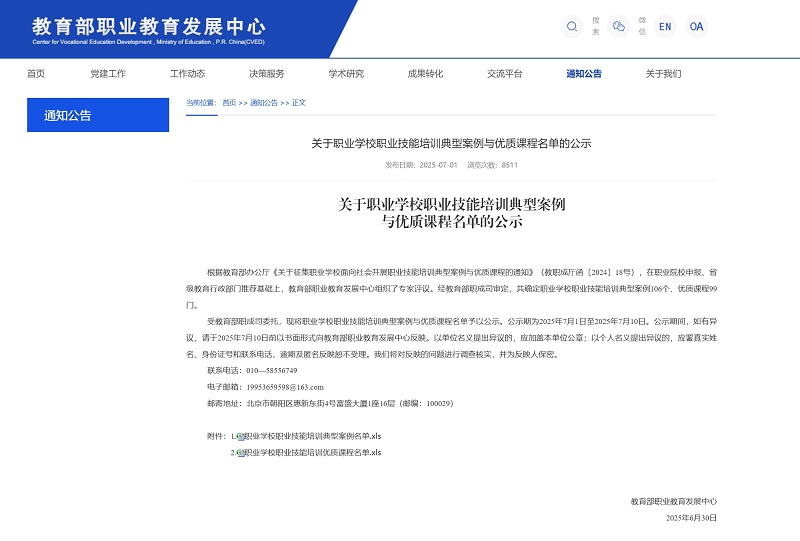This screenshot has width=800, height=541.
Task: Click the 教育部职业教育发展中心 site logo
Action: coord(149,29)
